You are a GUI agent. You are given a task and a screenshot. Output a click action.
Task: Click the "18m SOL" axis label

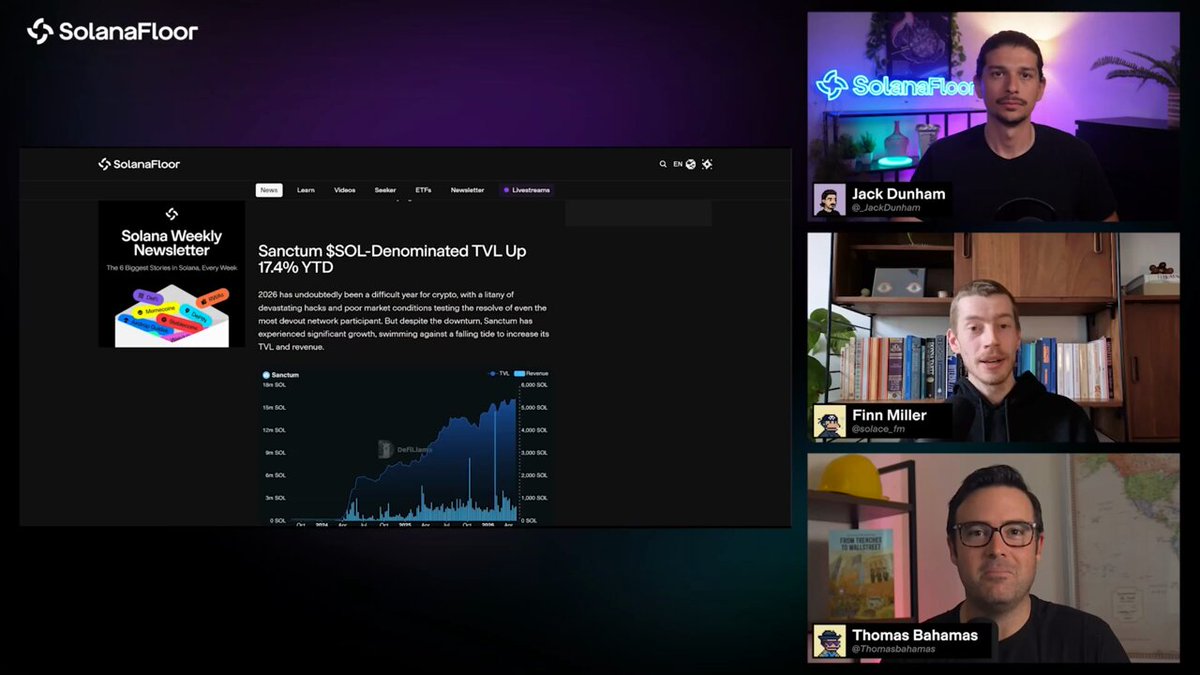(x=274, y=384)
